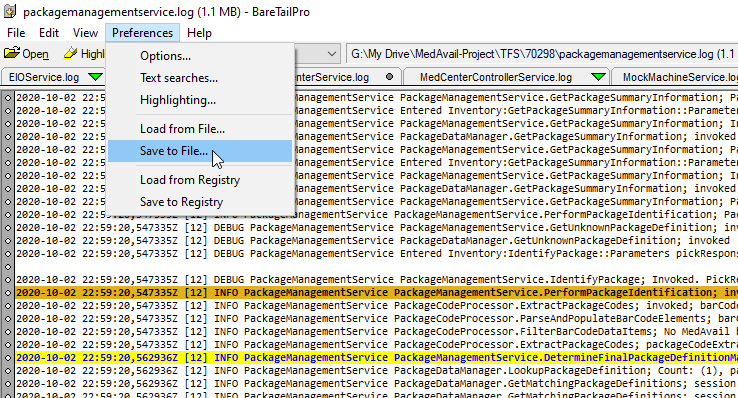This screenshot has height=398, width=738.
Task: Select the IdentifyPackage; Invoked DEBUG log line
Action: (x=377, y=279)
